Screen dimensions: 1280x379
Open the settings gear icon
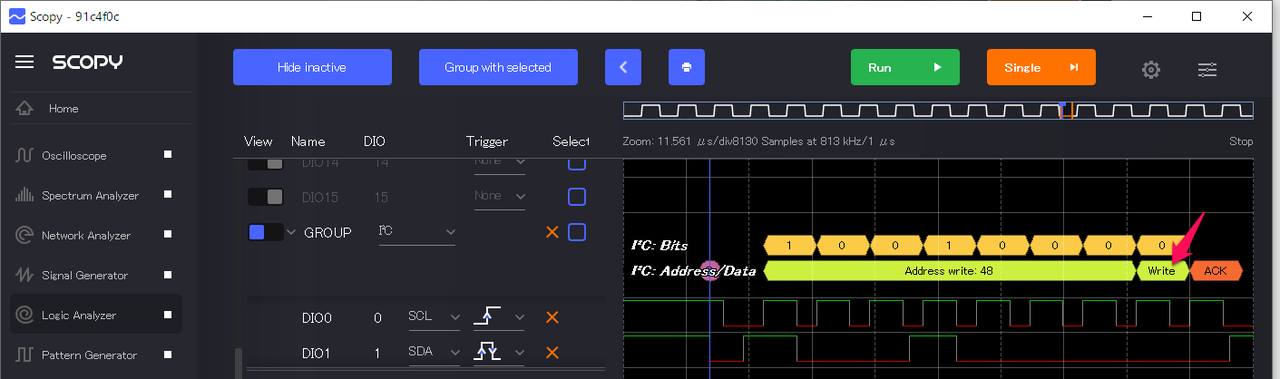[x=1151, y=69]
